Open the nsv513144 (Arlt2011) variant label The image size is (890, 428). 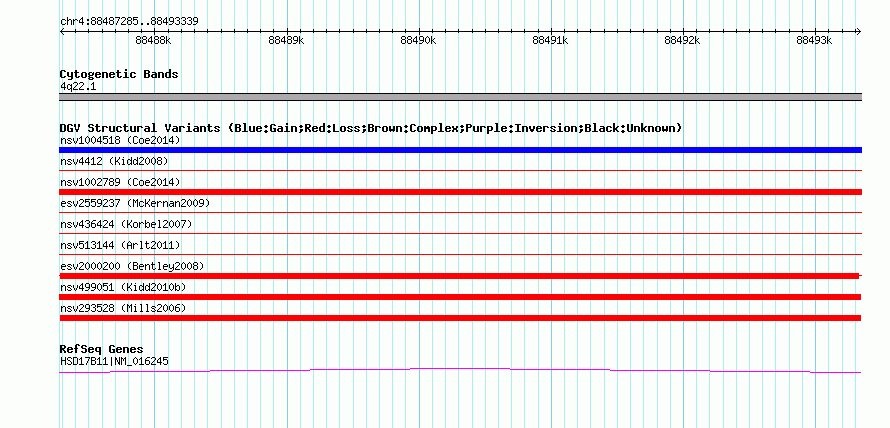pyautogui.click(x=120, y=245)
